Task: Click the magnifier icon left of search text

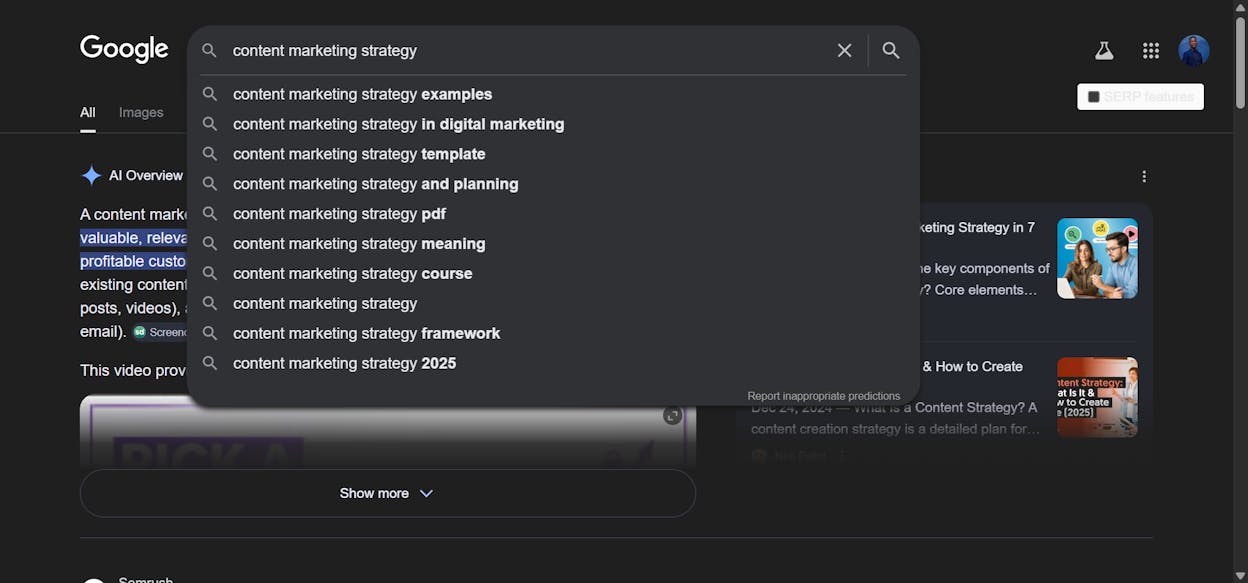Action: pos(209,50)
